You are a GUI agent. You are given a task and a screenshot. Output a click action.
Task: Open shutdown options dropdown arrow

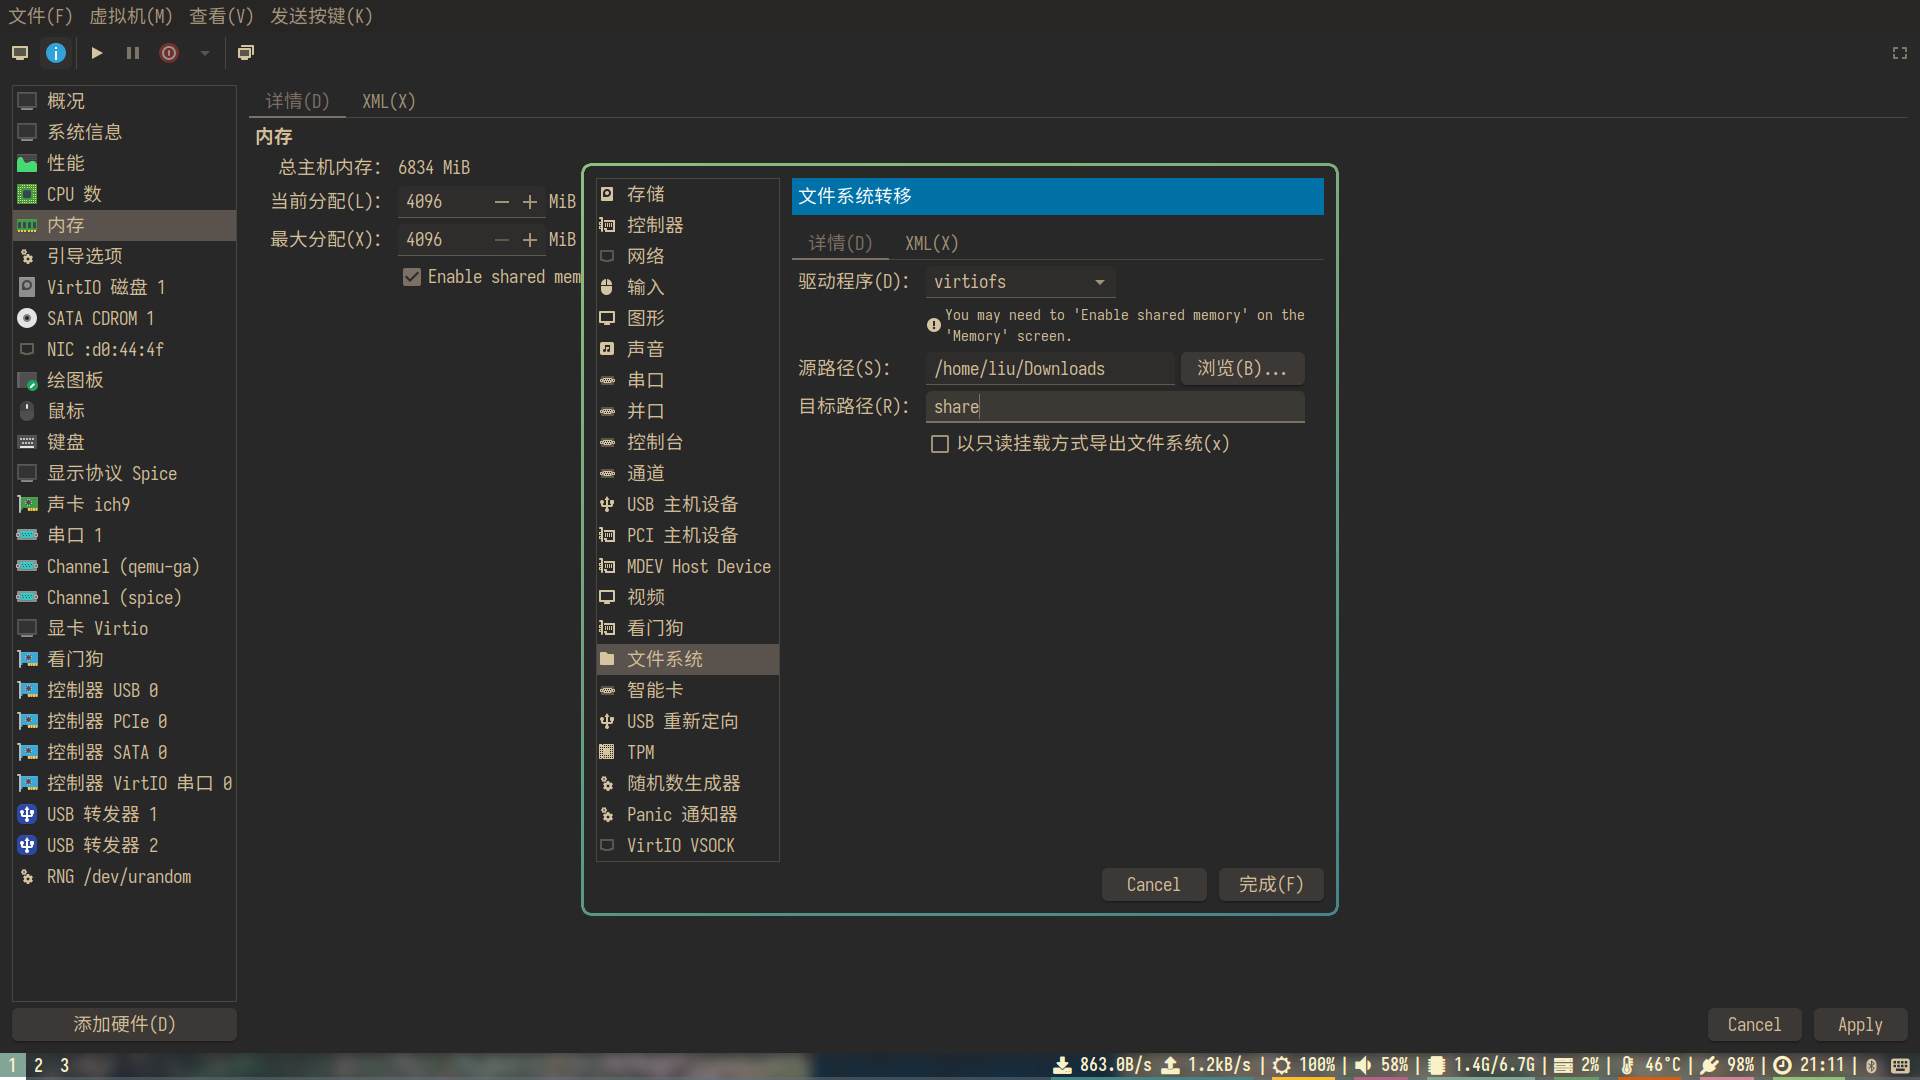pyautogui.click(x=205, y=53)
